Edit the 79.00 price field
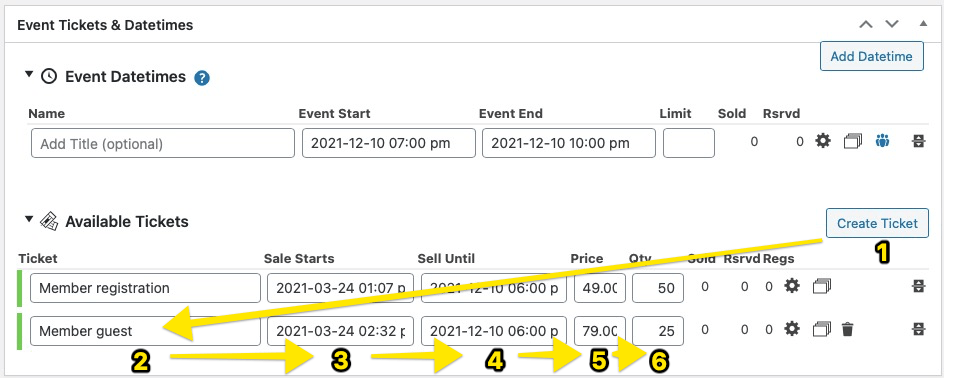 click(600, 331)
